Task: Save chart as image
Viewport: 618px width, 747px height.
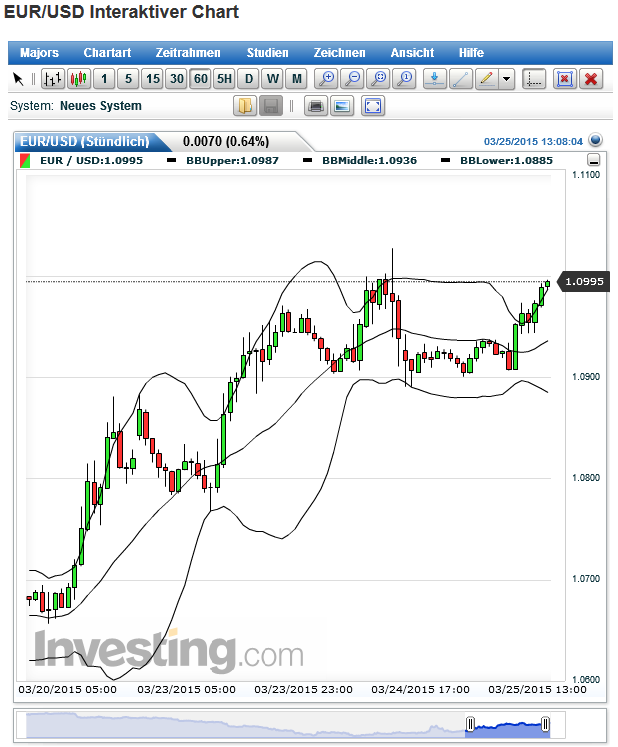Action: [x=342, y=106]
